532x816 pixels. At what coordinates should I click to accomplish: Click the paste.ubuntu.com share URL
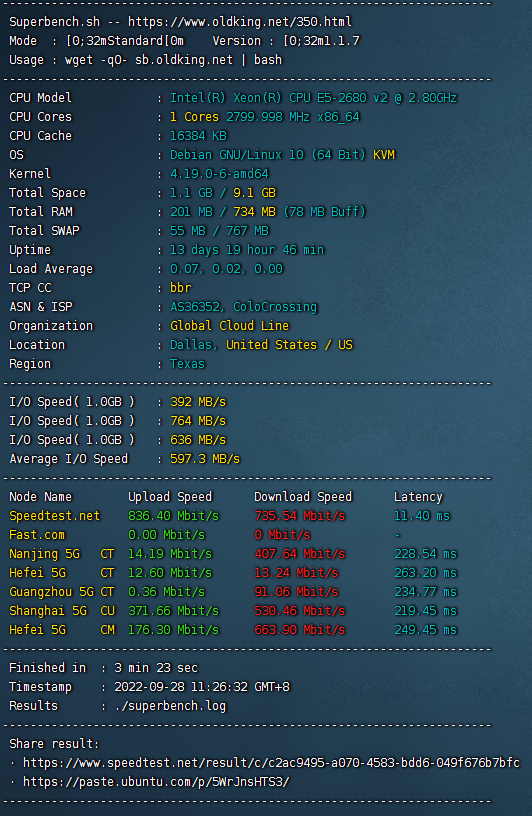tap(156, 782)
